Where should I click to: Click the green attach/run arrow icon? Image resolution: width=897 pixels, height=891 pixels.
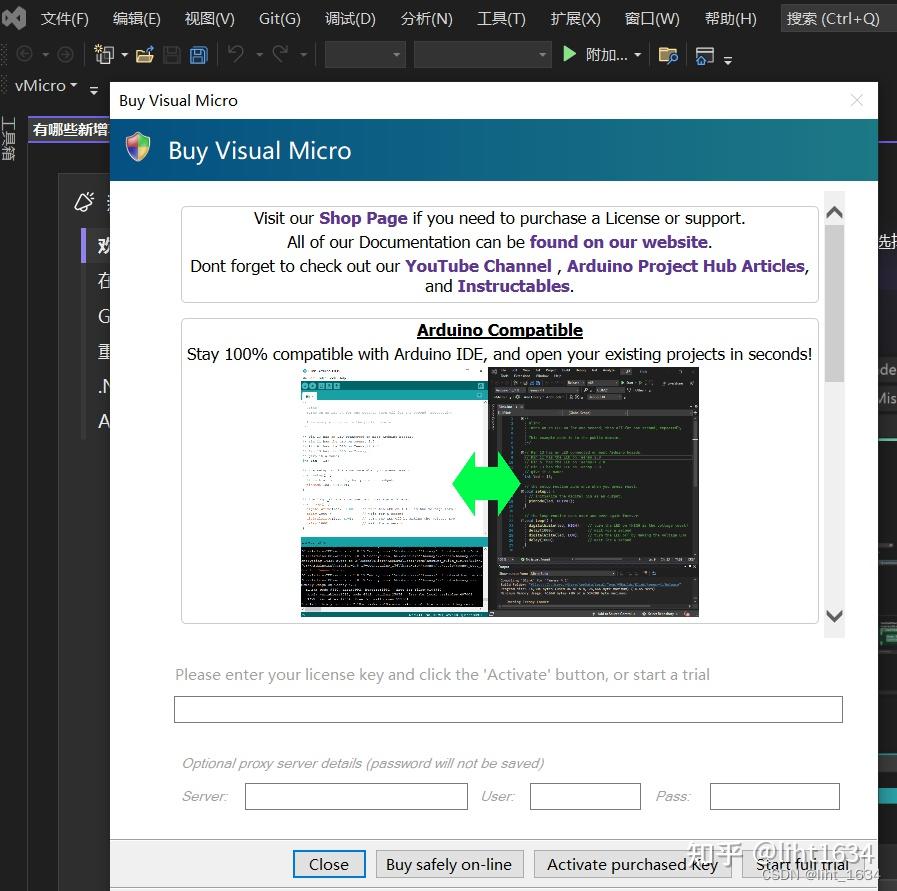click(x=570, y=55)
